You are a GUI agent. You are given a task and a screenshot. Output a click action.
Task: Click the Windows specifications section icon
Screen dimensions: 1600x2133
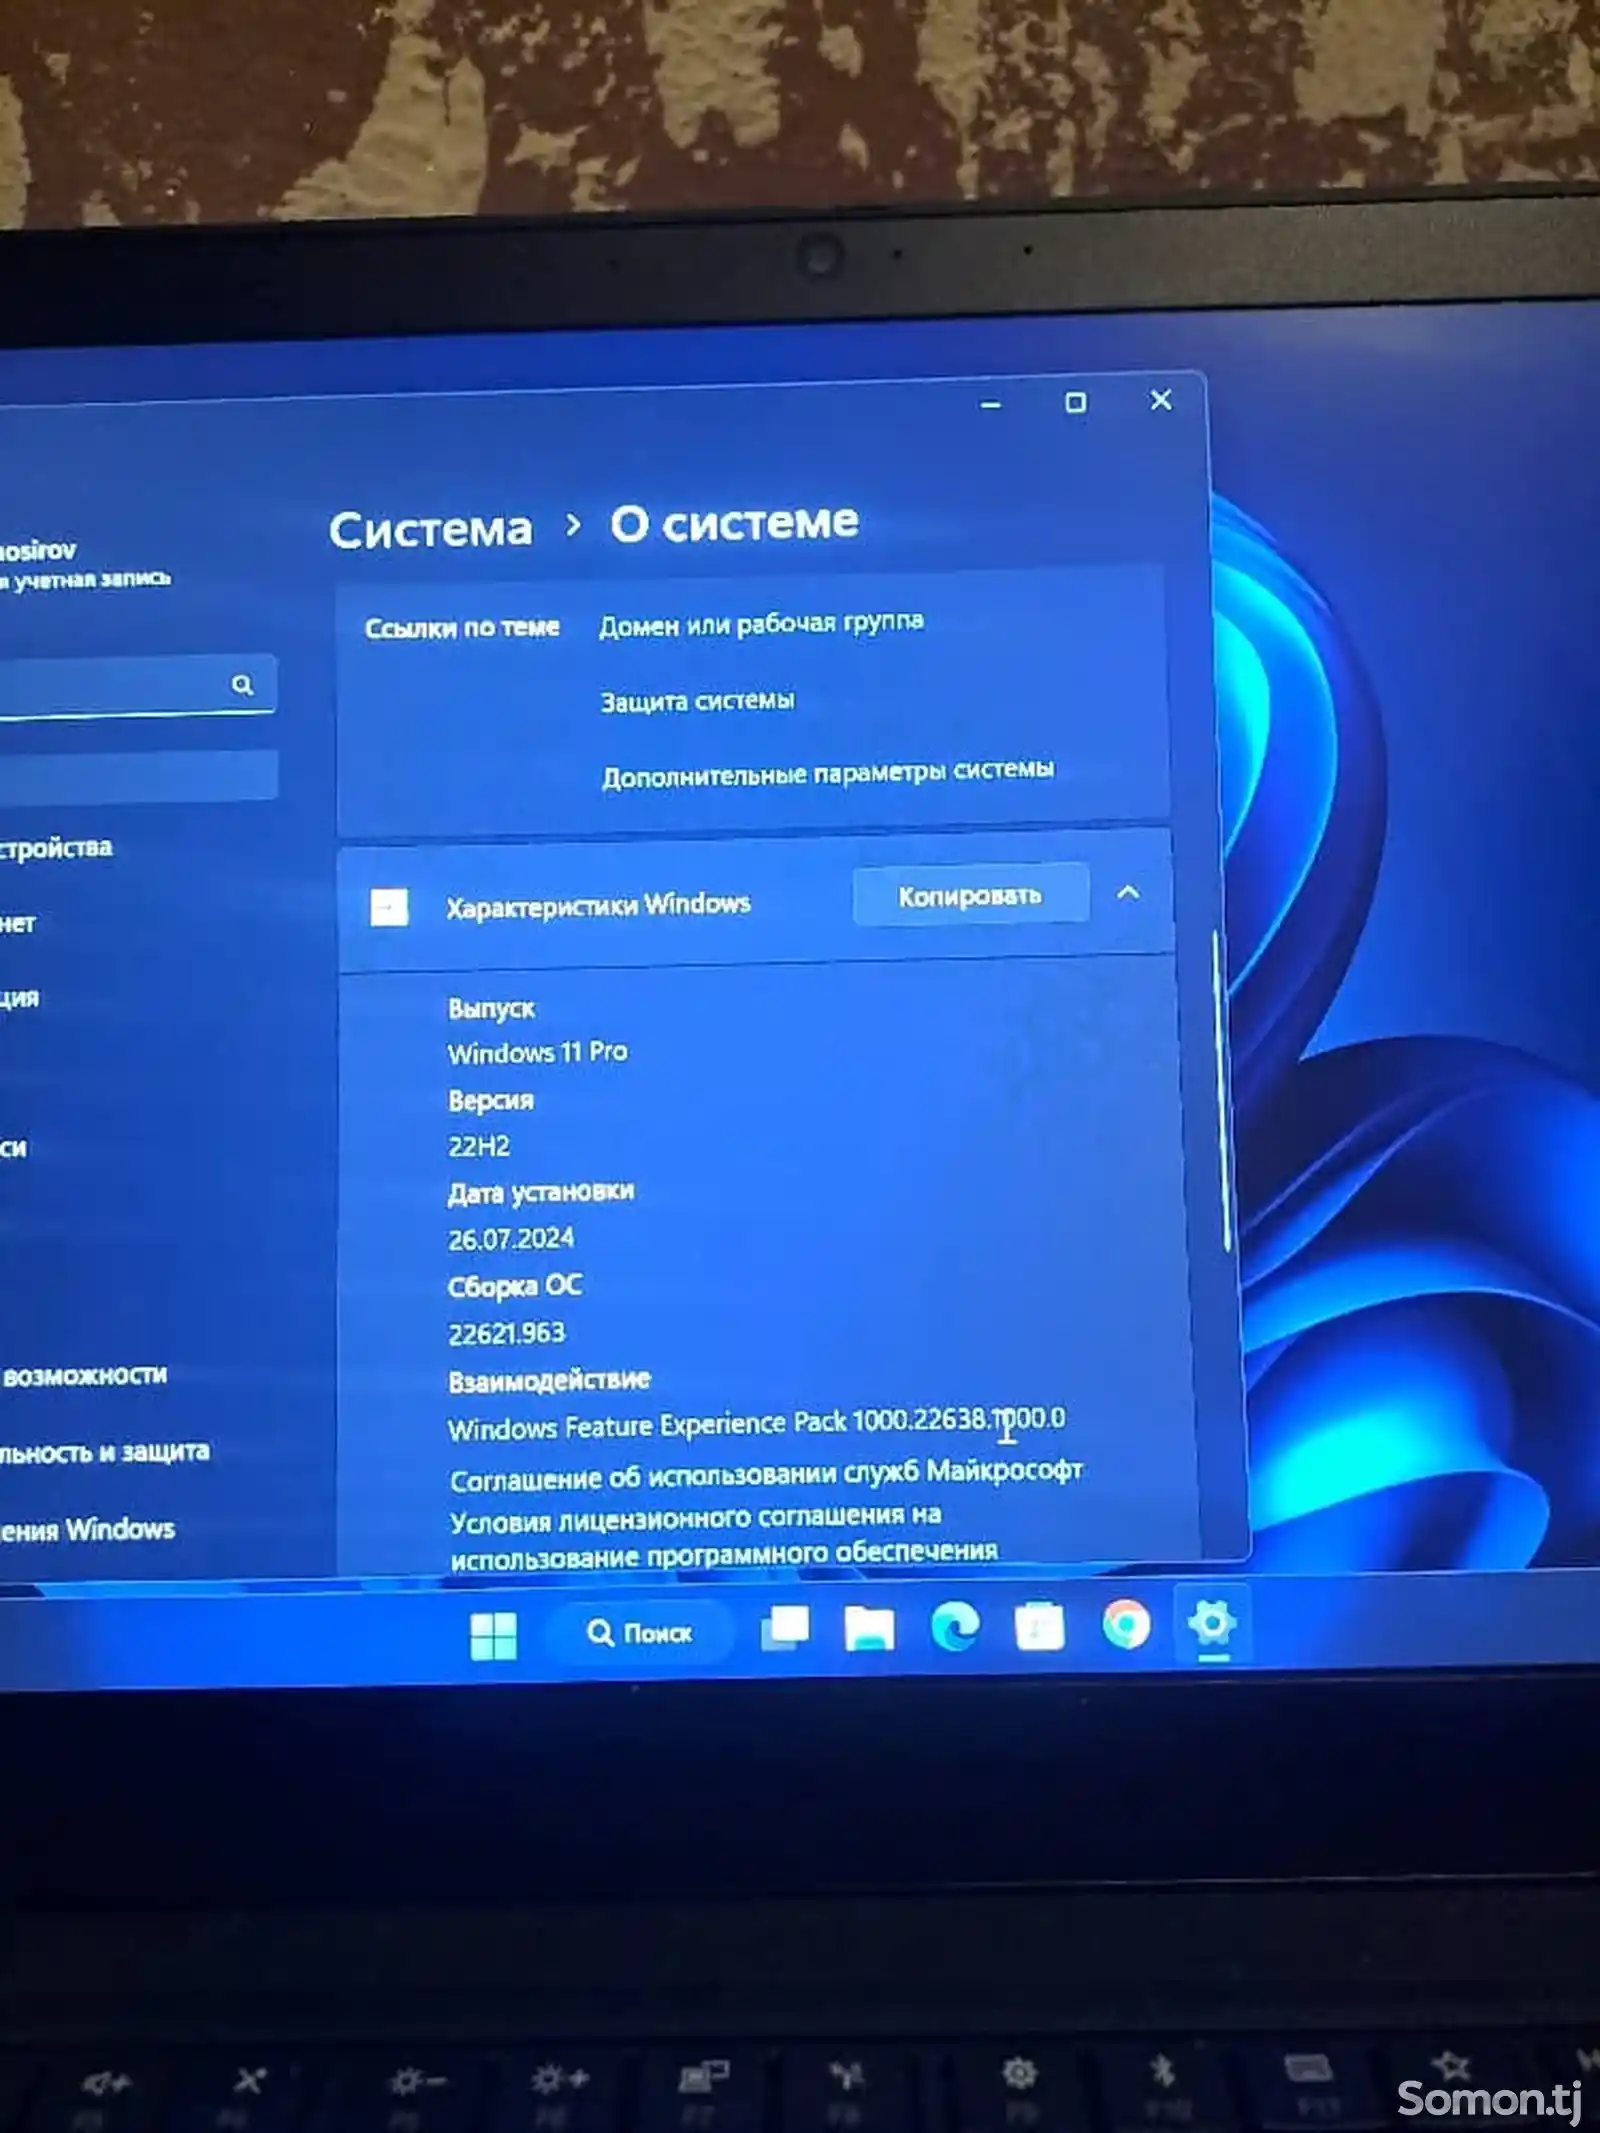[389, 908]
